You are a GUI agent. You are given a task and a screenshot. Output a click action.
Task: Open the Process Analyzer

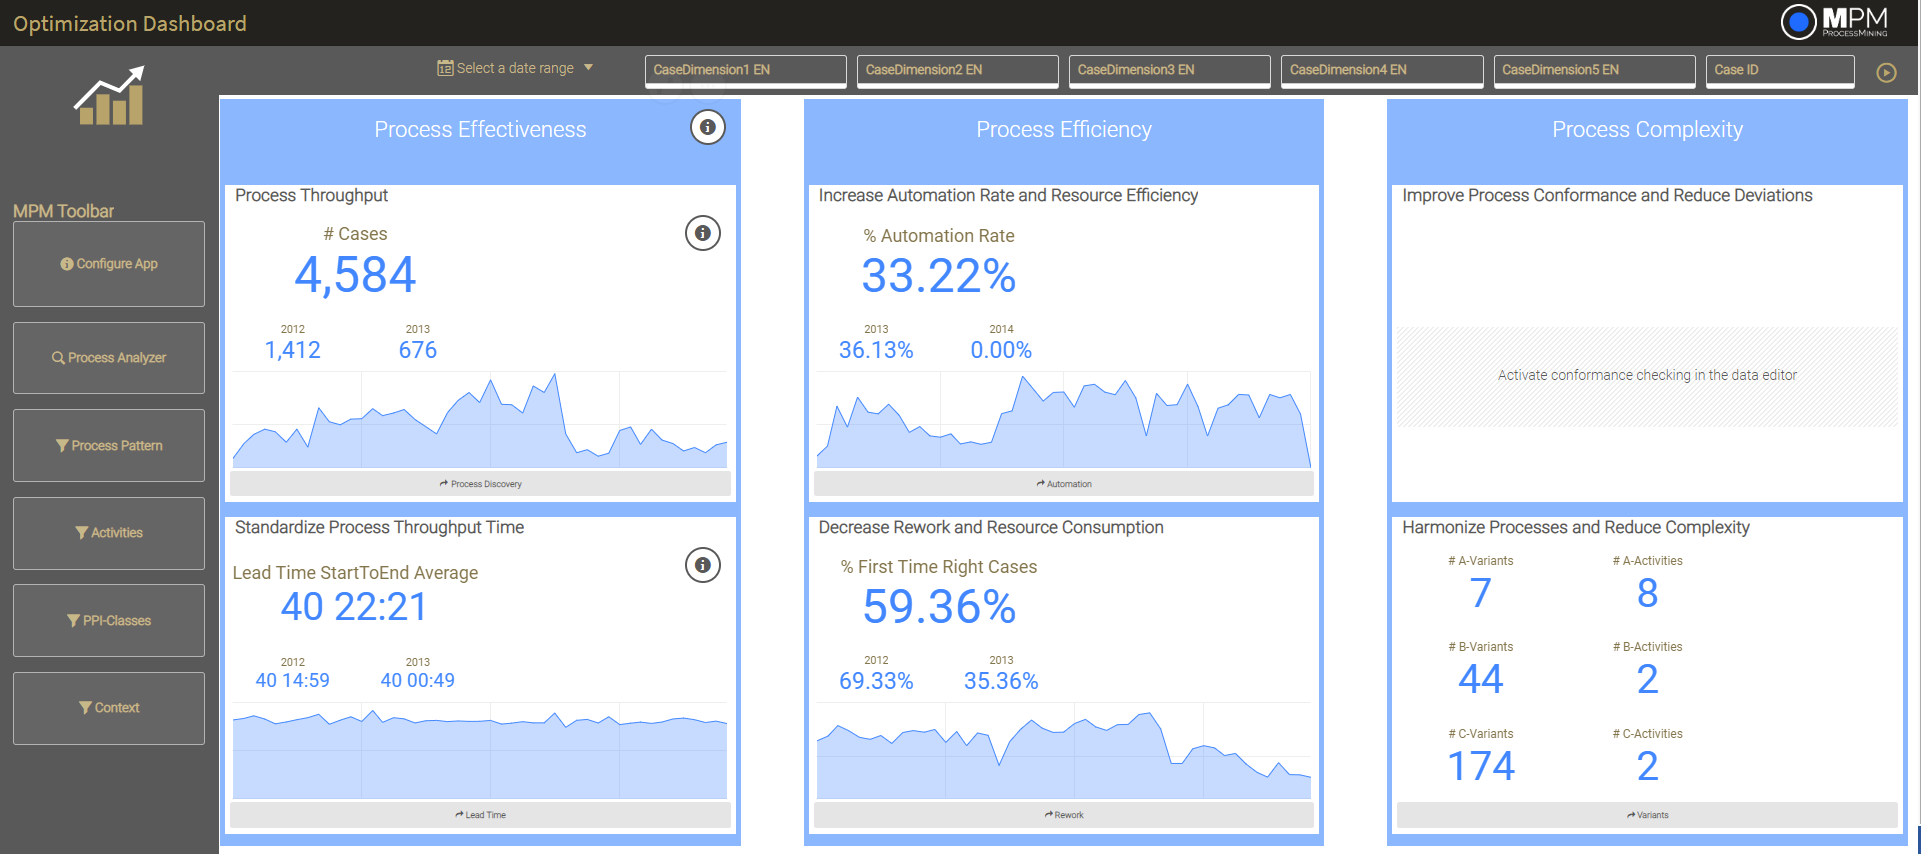(x=109, y=358)
